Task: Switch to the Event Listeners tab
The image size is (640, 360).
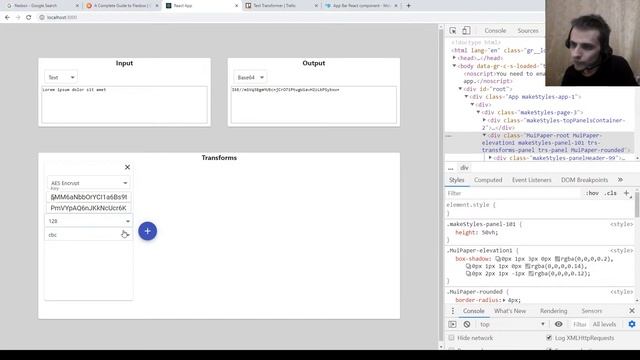Action: coord(531,180)
